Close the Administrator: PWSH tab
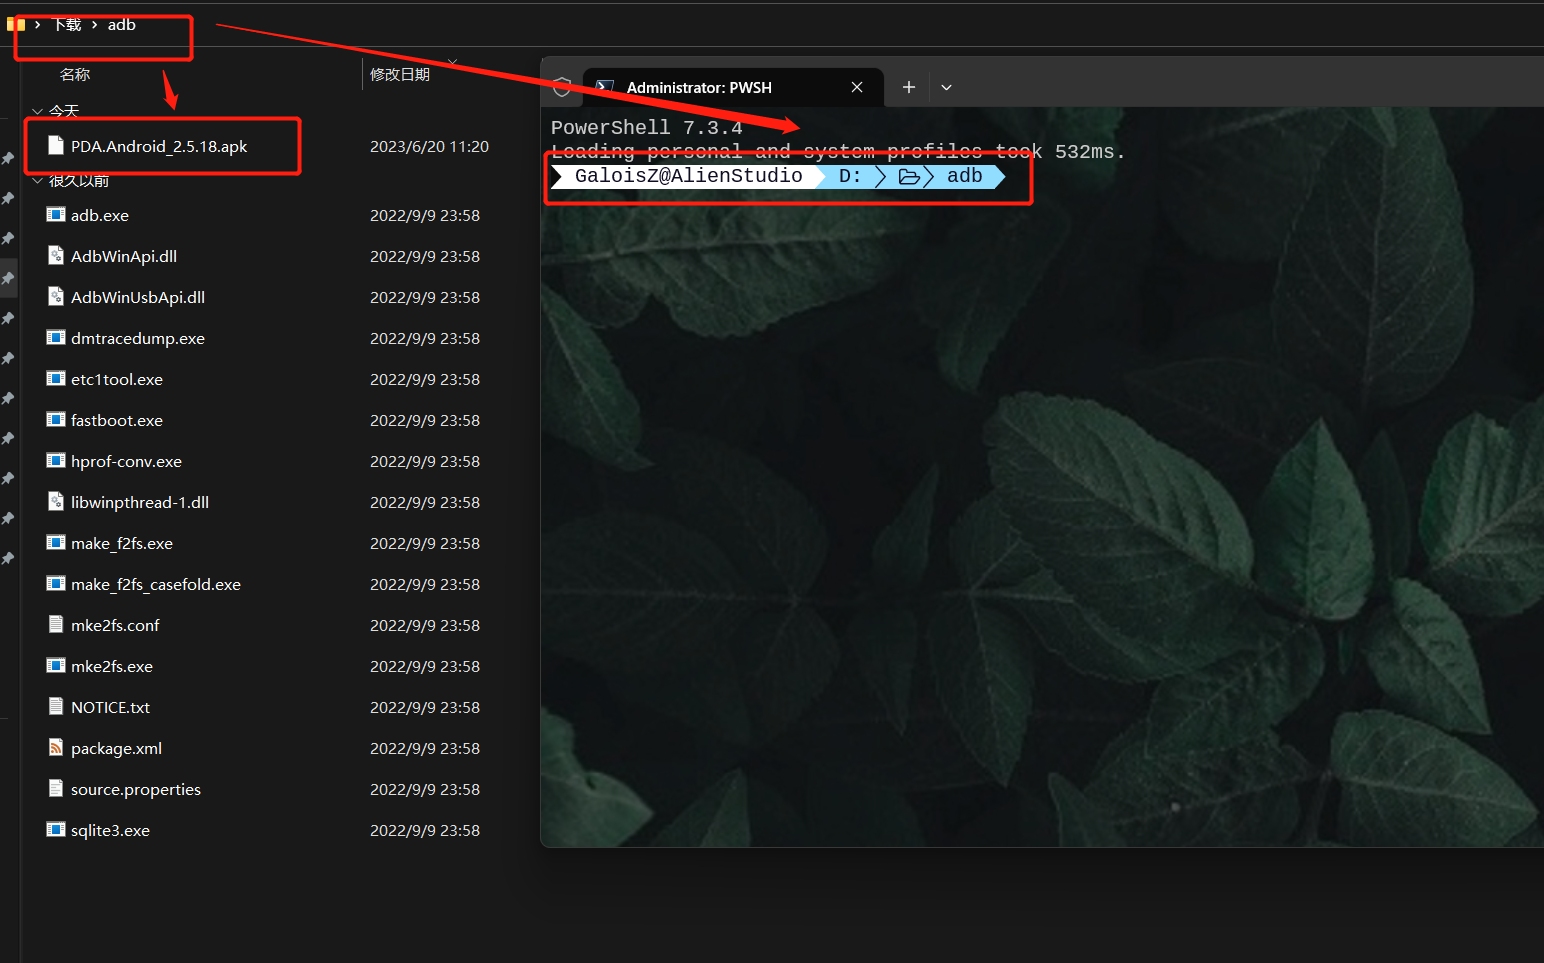Viewport: 1544px width, 963px height. pyautogui.click(x=857, y=87)
